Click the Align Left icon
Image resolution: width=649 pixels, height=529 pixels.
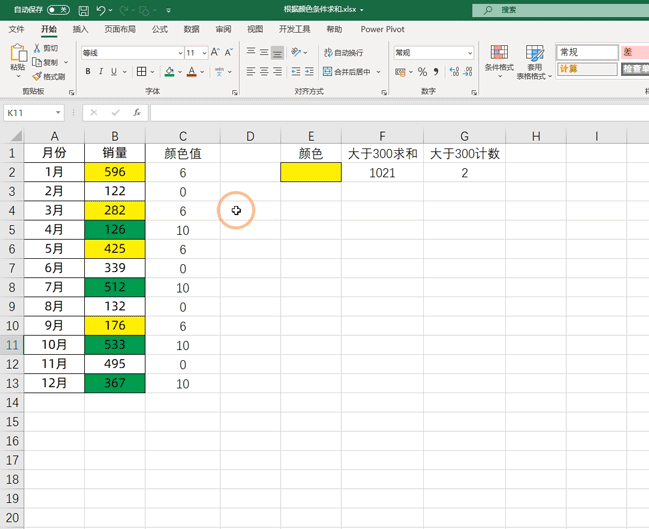251,71
